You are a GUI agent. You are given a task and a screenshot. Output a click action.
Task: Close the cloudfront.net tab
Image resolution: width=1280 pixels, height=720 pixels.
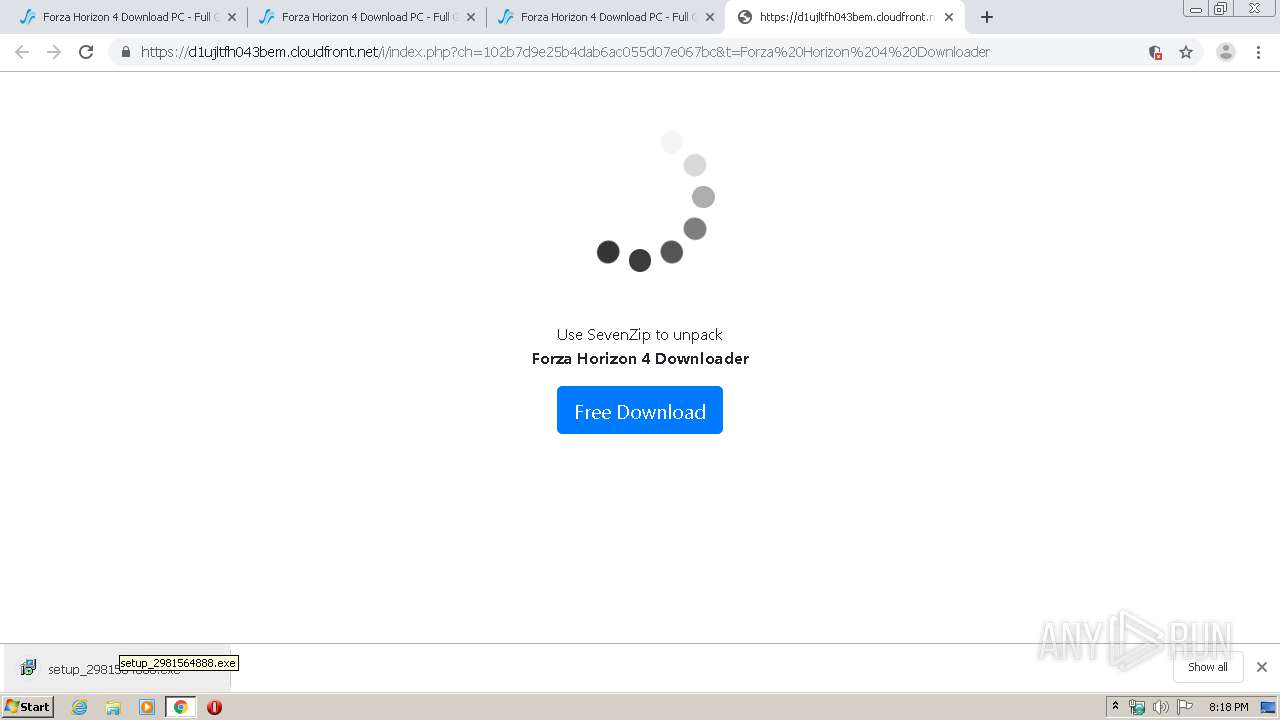tap(949, 17)
